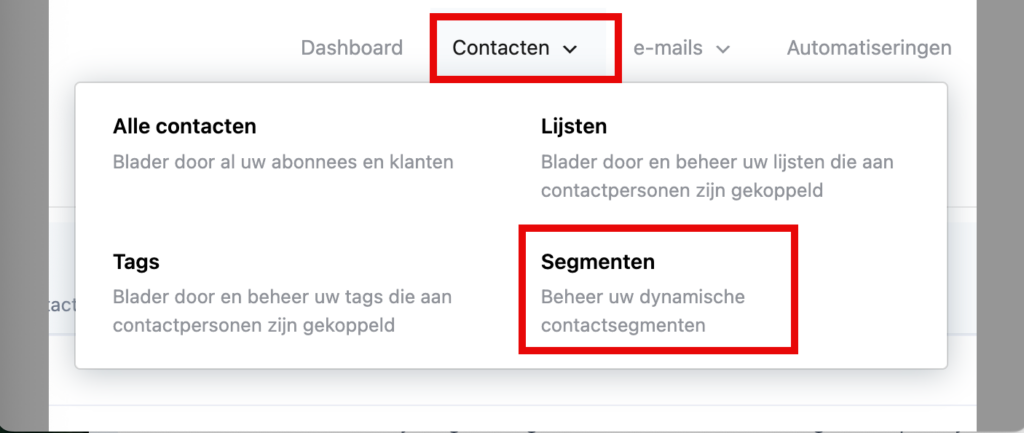Choose the Tags menu entry
Viewport: 1024px width, 433px height.
(136, 262)
